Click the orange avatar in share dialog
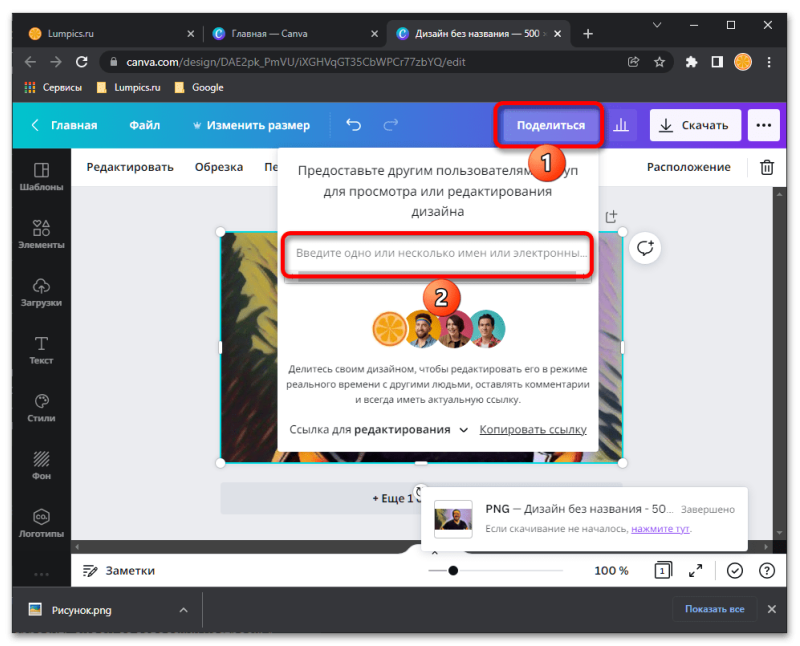Image resolution: width=800 pixels, height=646 pixels. [389, 329]
